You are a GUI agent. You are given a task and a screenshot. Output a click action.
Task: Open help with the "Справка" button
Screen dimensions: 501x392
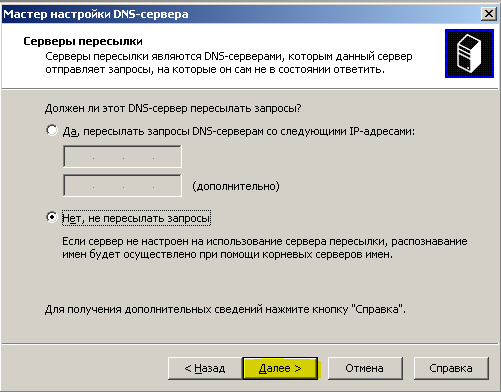(x=451, y=368)
